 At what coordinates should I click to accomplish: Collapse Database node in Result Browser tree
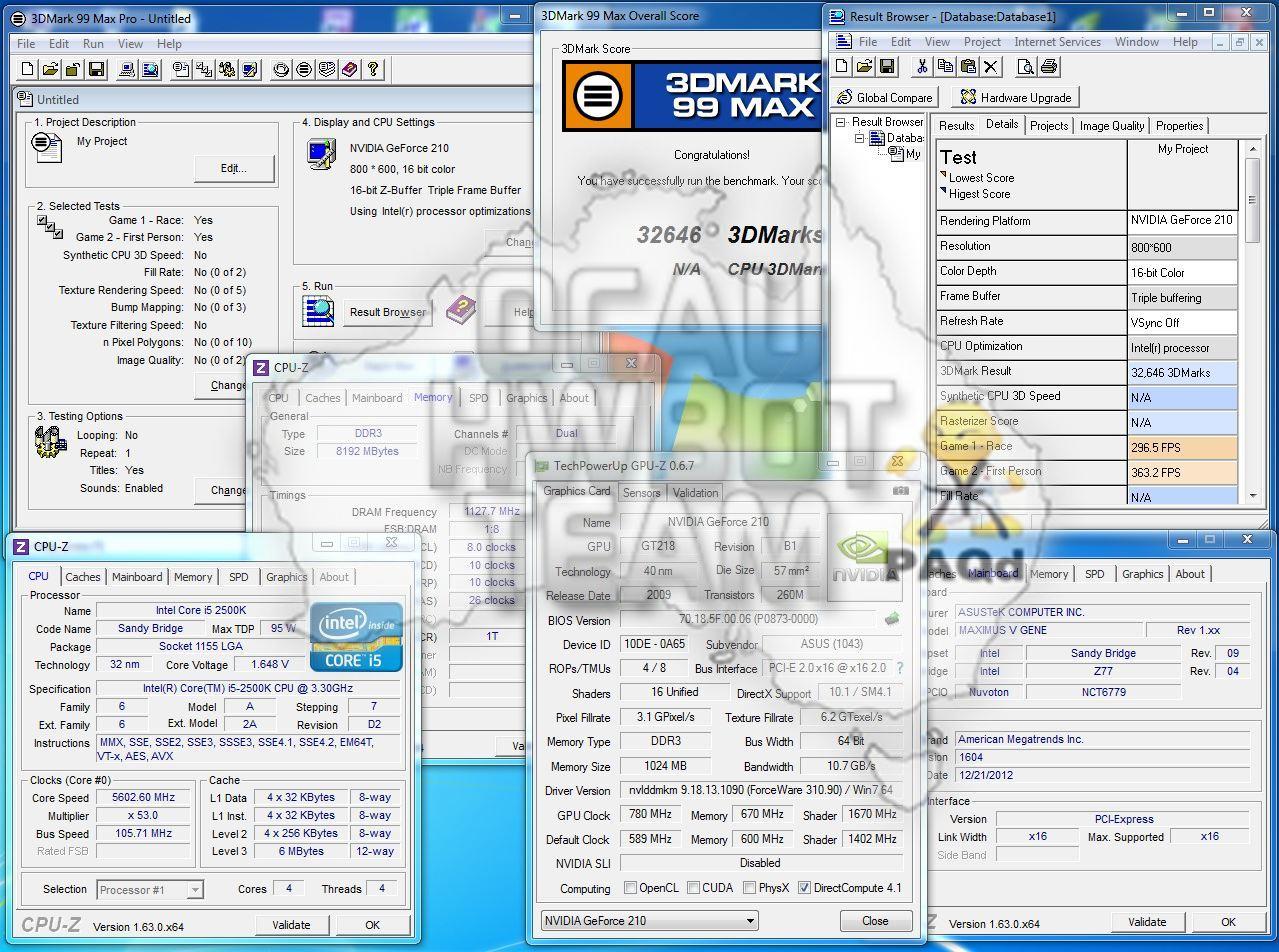[x=859, y=138]
